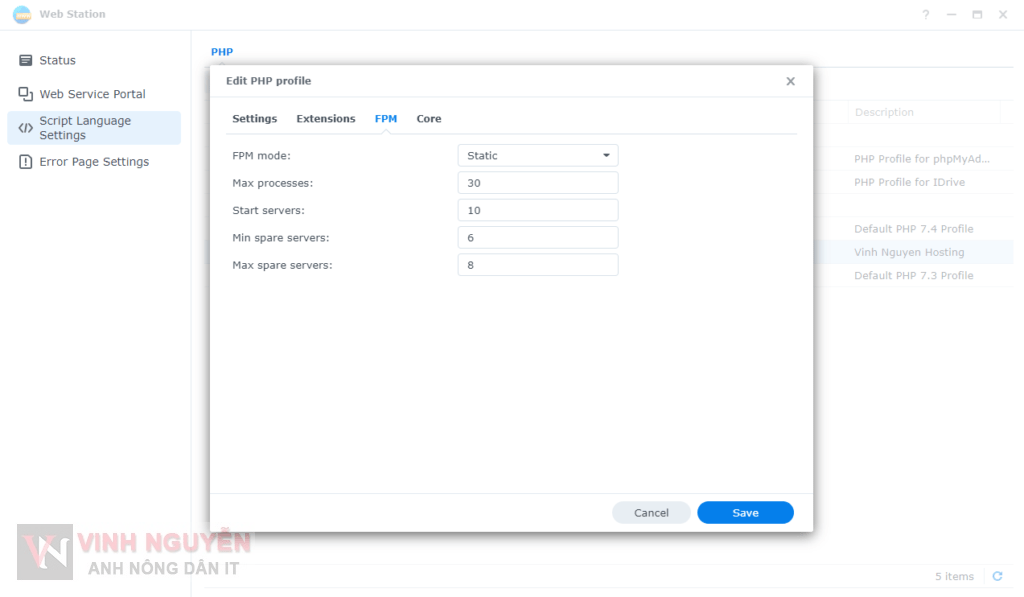Close the Edit PHP profile dialog
This screenshot has width=1024, height=597.
point(790,82)
